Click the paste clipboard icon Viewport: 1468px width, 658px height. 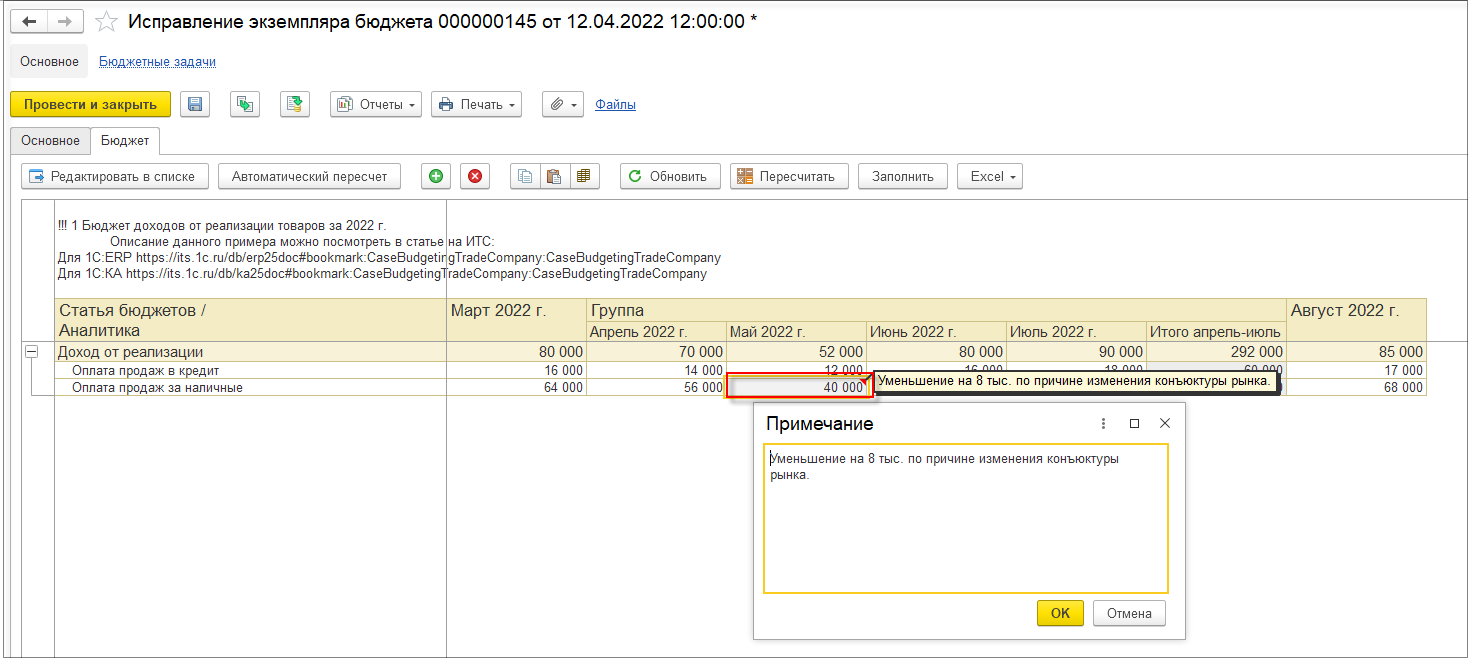554,177
